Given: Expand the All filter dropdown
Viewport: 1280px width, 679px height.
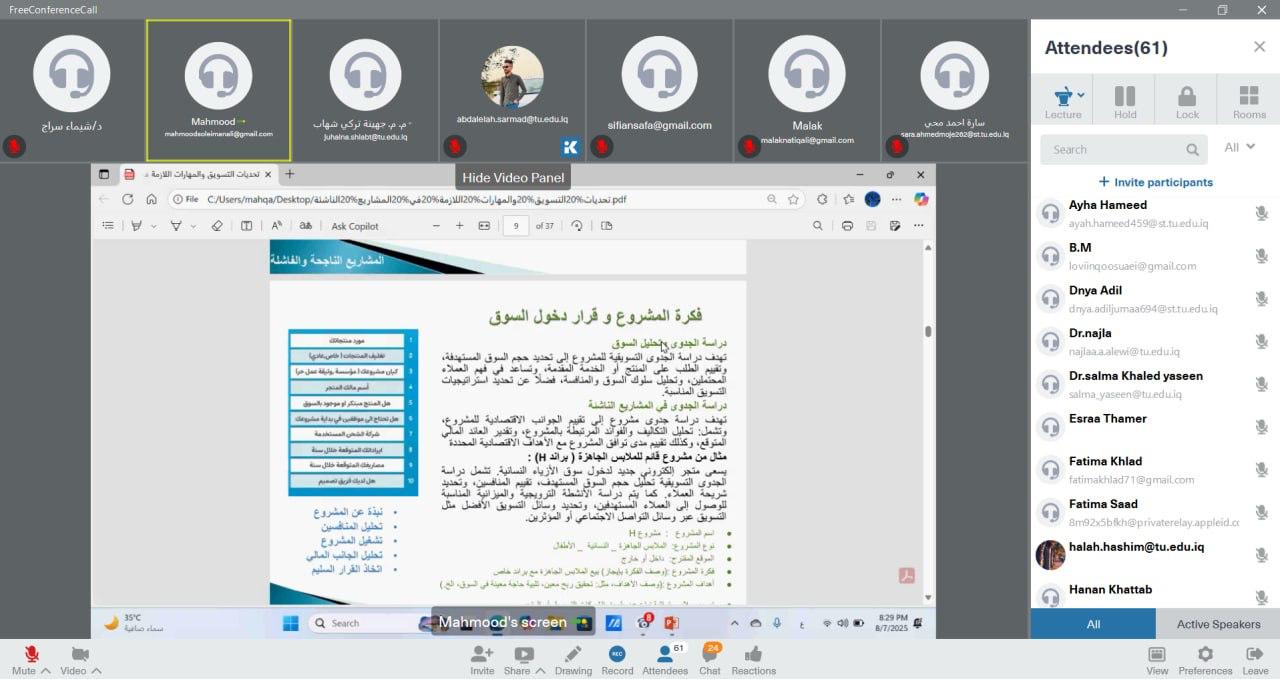Looking at the screenshot, I should pos(1239,148).
